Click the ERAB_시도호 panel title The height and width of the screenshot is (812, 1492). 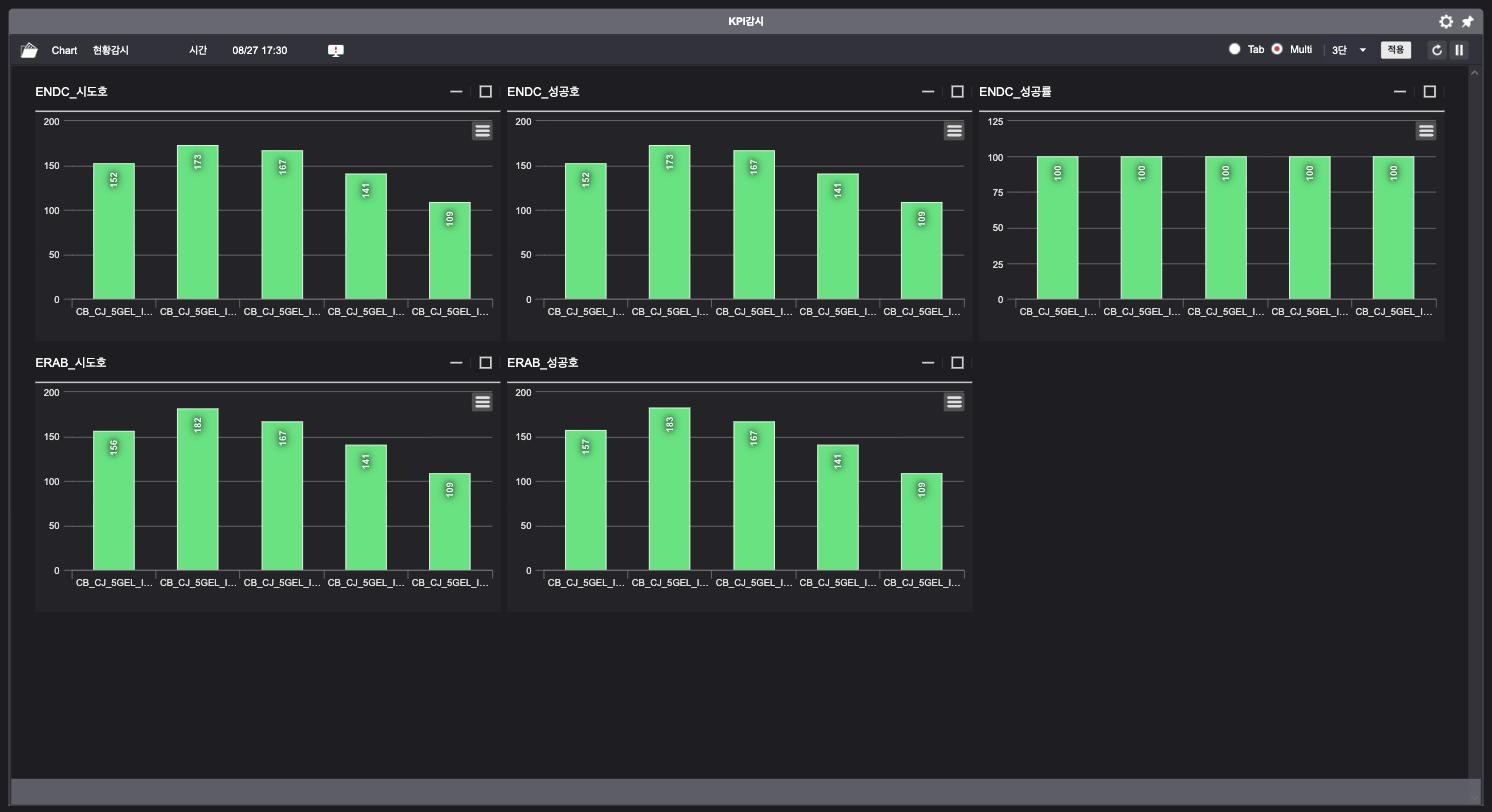pyautogui.click(x=71, y=363)
